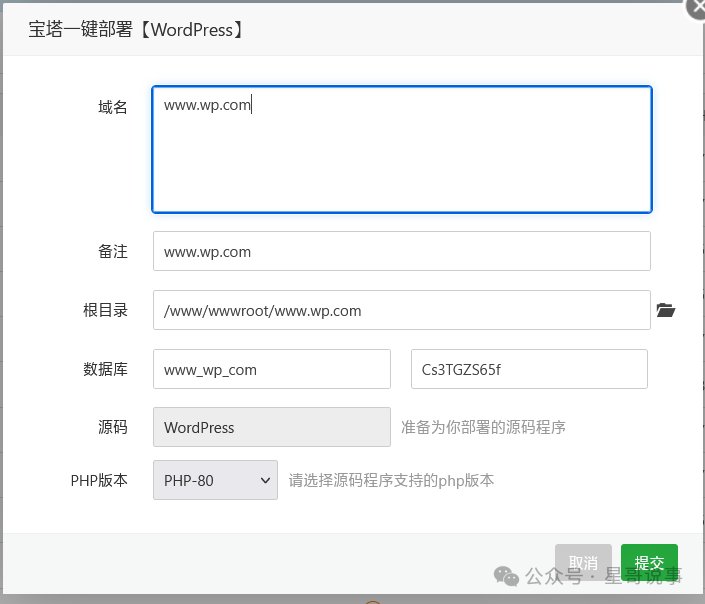This screenshot has width=705, height=604.
Task: Click the 备注 label
Action: point(113,251)
